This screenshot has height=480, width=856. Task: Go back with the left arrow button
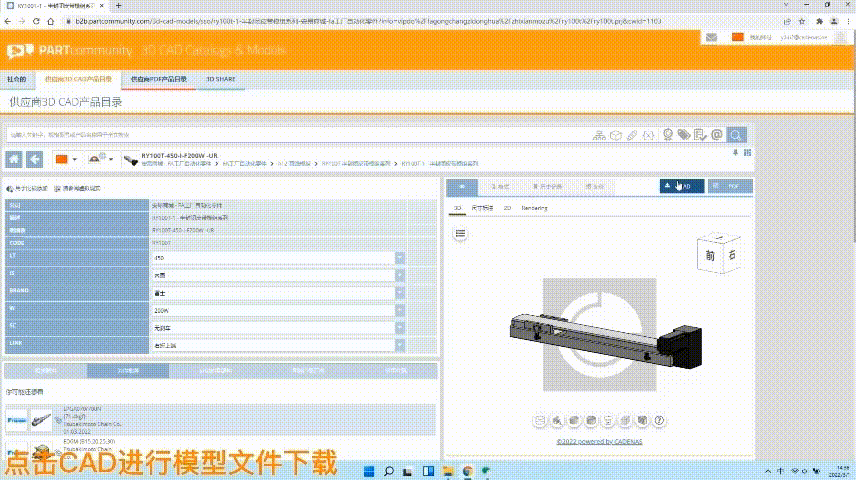[x=34, y=159]
